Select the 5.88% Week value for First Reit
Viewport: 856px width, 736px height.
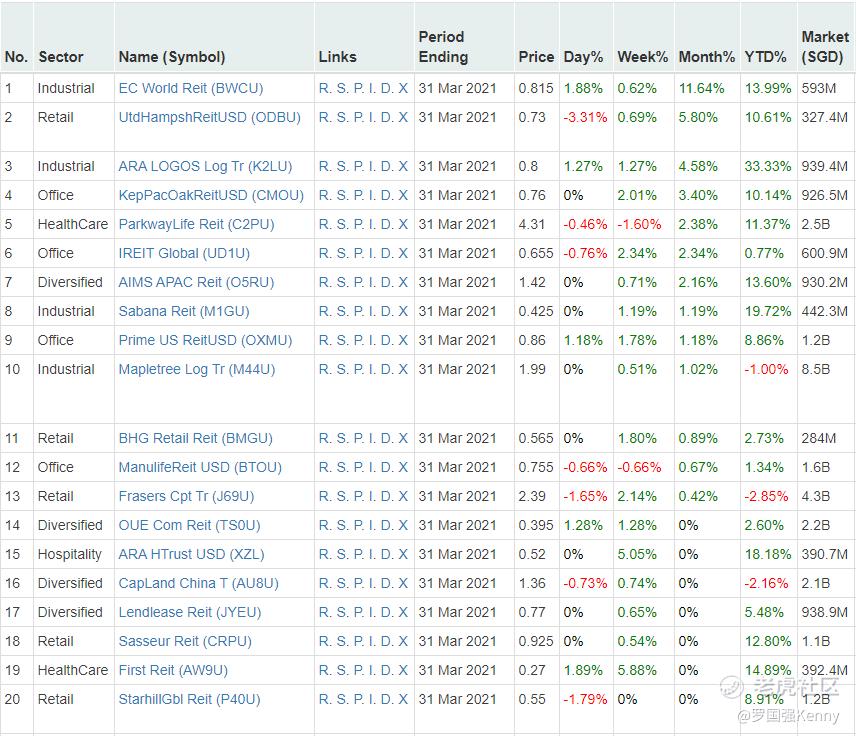pos(637,670)
